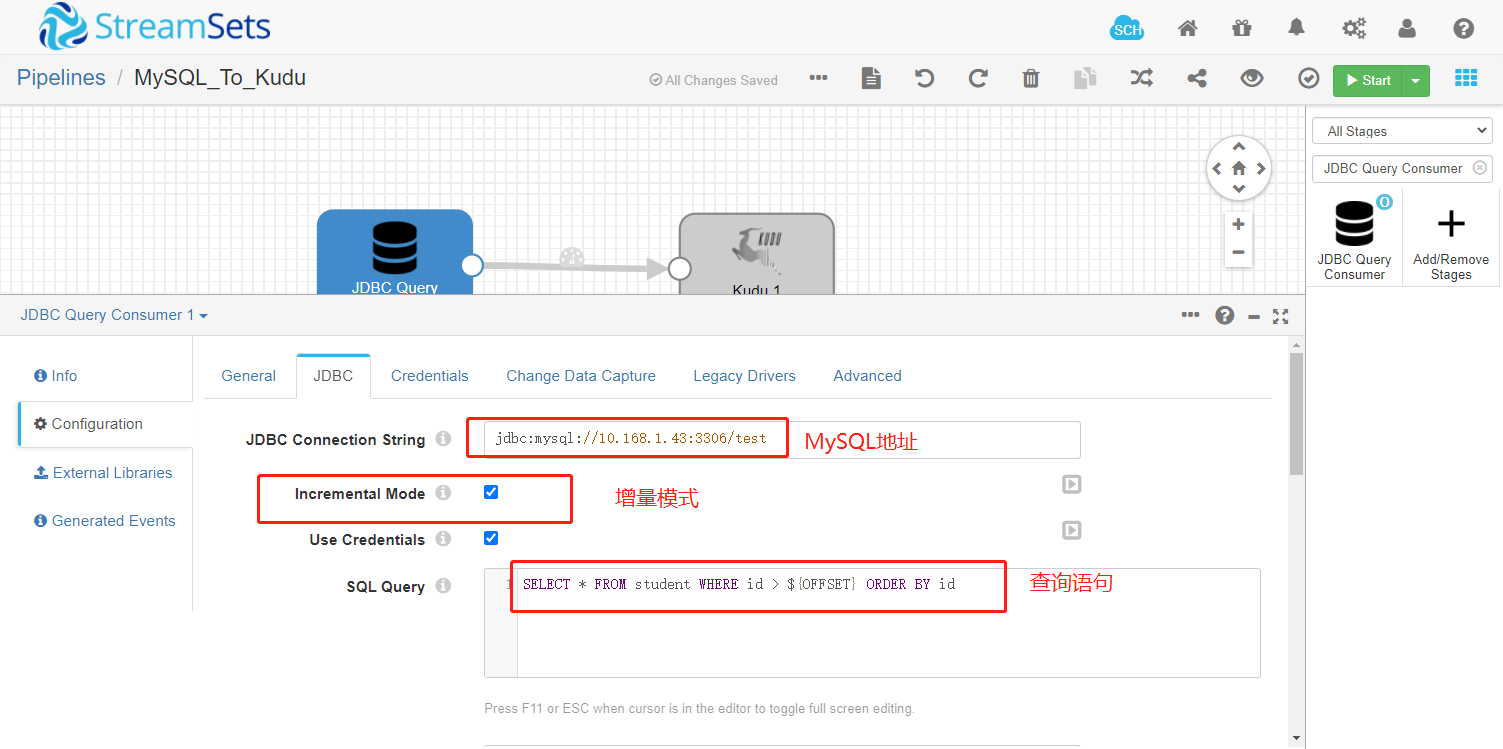Screen dimensions: 1503x749
Task: Zoom out on the canvas
Action: click(x=1238, y=252)
